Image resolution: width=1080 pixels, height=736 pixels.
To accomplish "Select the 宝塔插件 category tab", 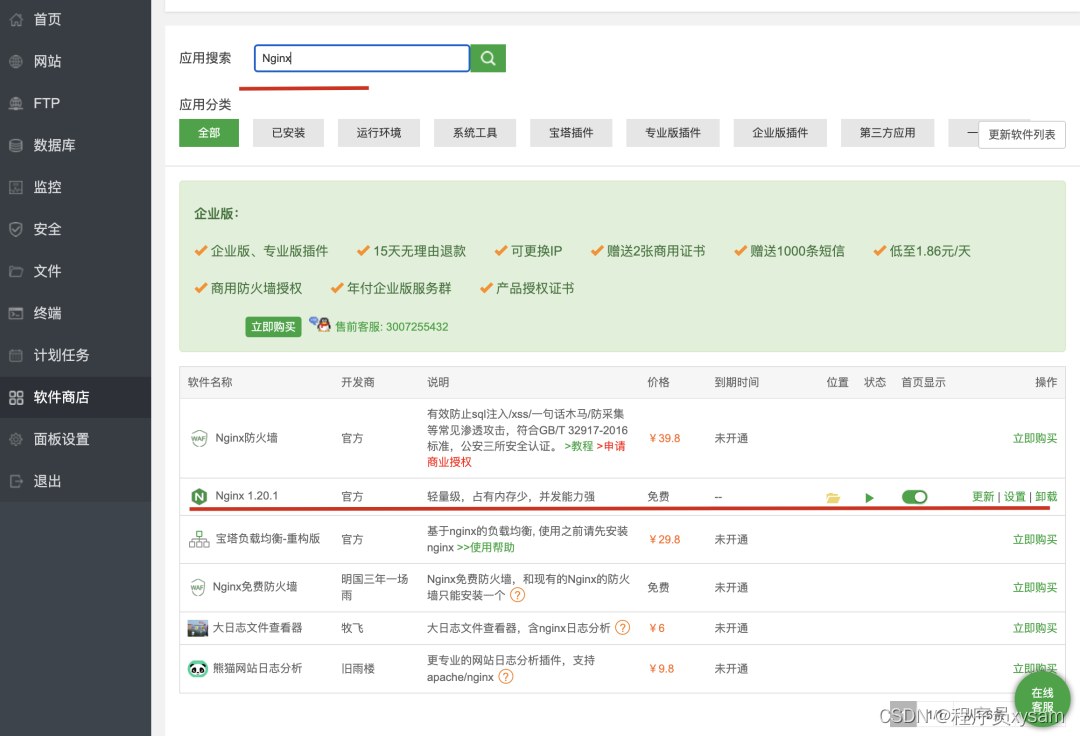I will [570, 133].
